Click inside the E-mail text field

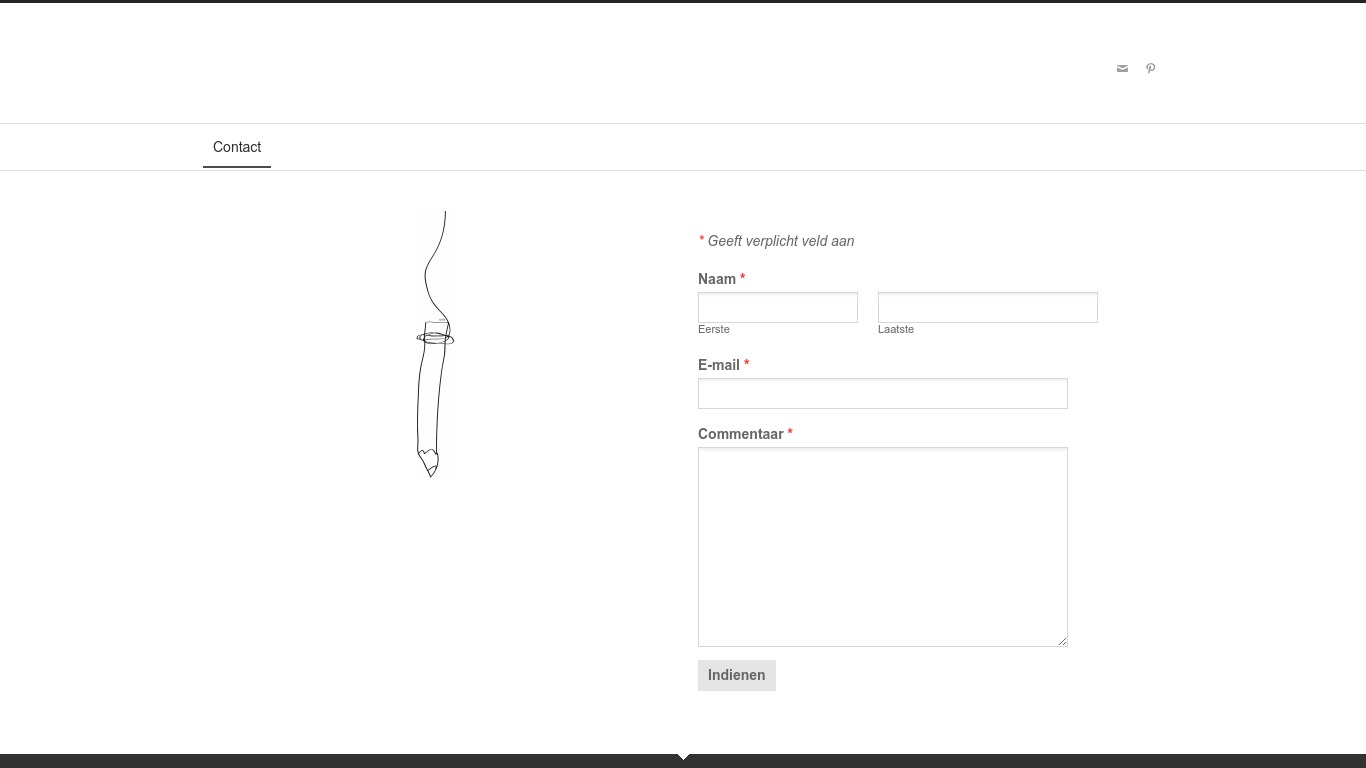[882, 393]
